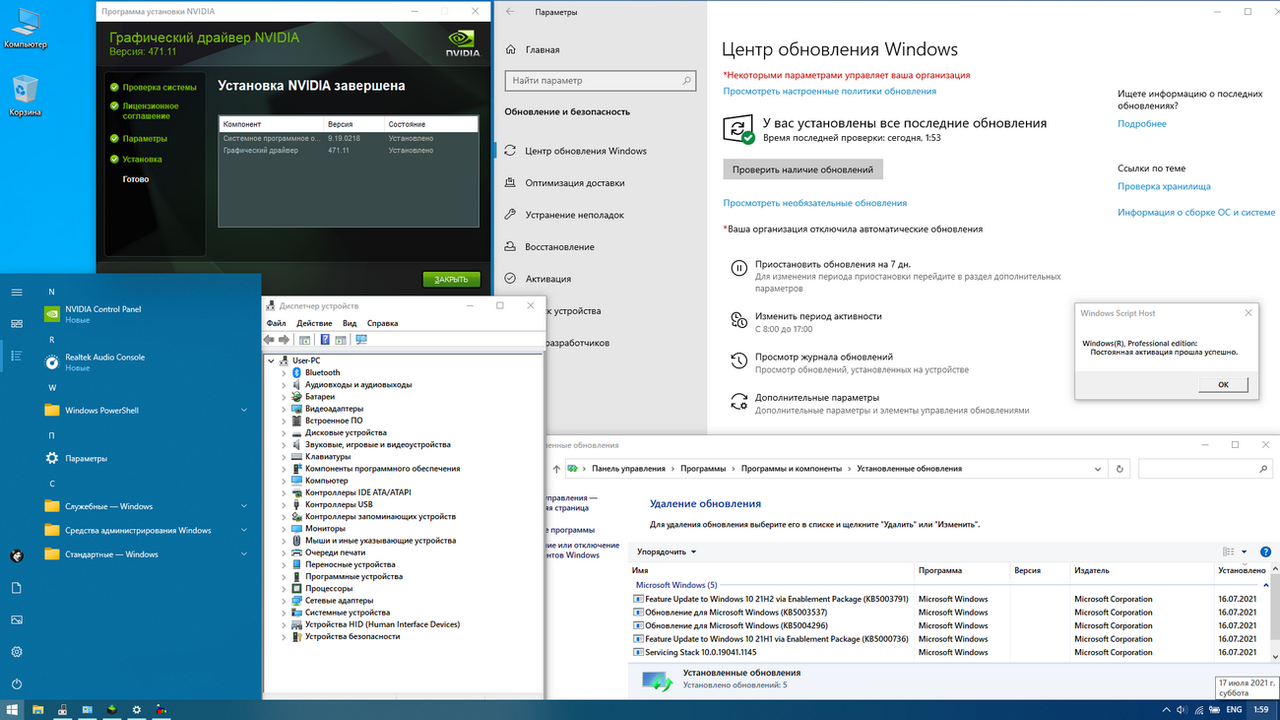Open Проверка хранилища link

point(1164,186)
